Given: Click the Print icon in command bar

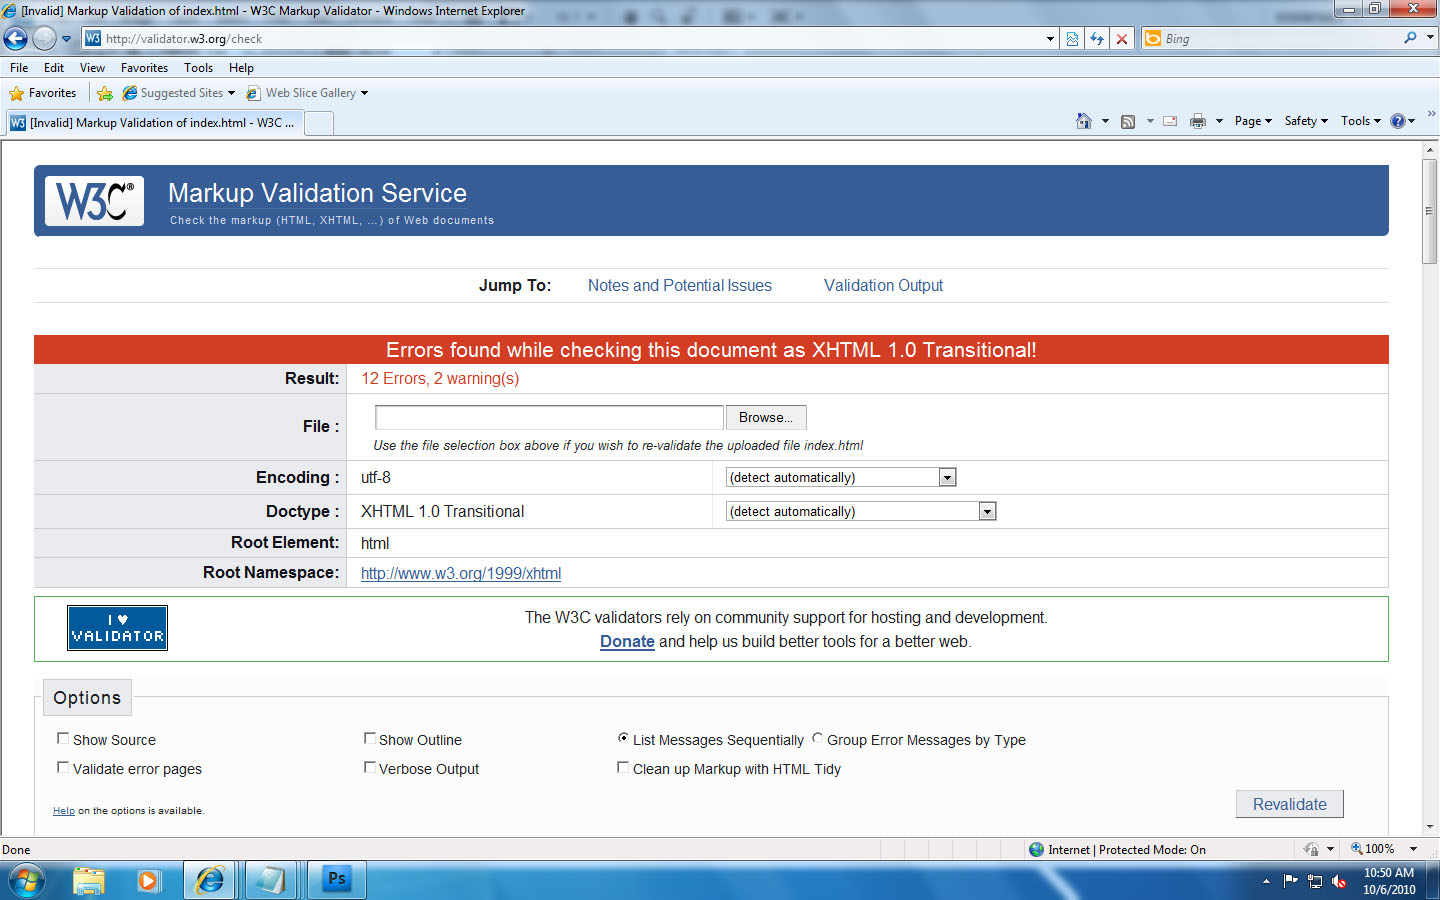Looking at the screenshot, I should click(x=1197, y=121).
